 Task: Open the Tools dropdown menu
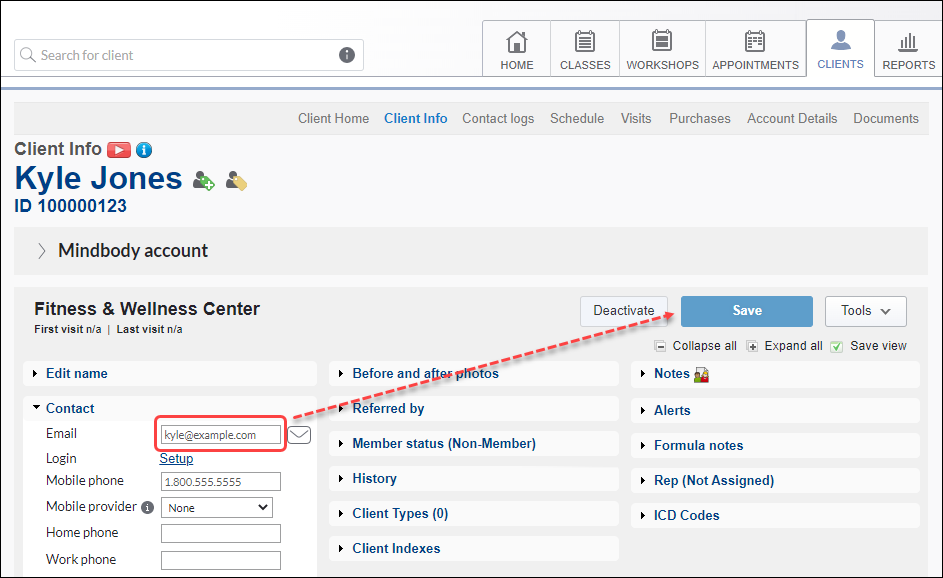[865, 311]
